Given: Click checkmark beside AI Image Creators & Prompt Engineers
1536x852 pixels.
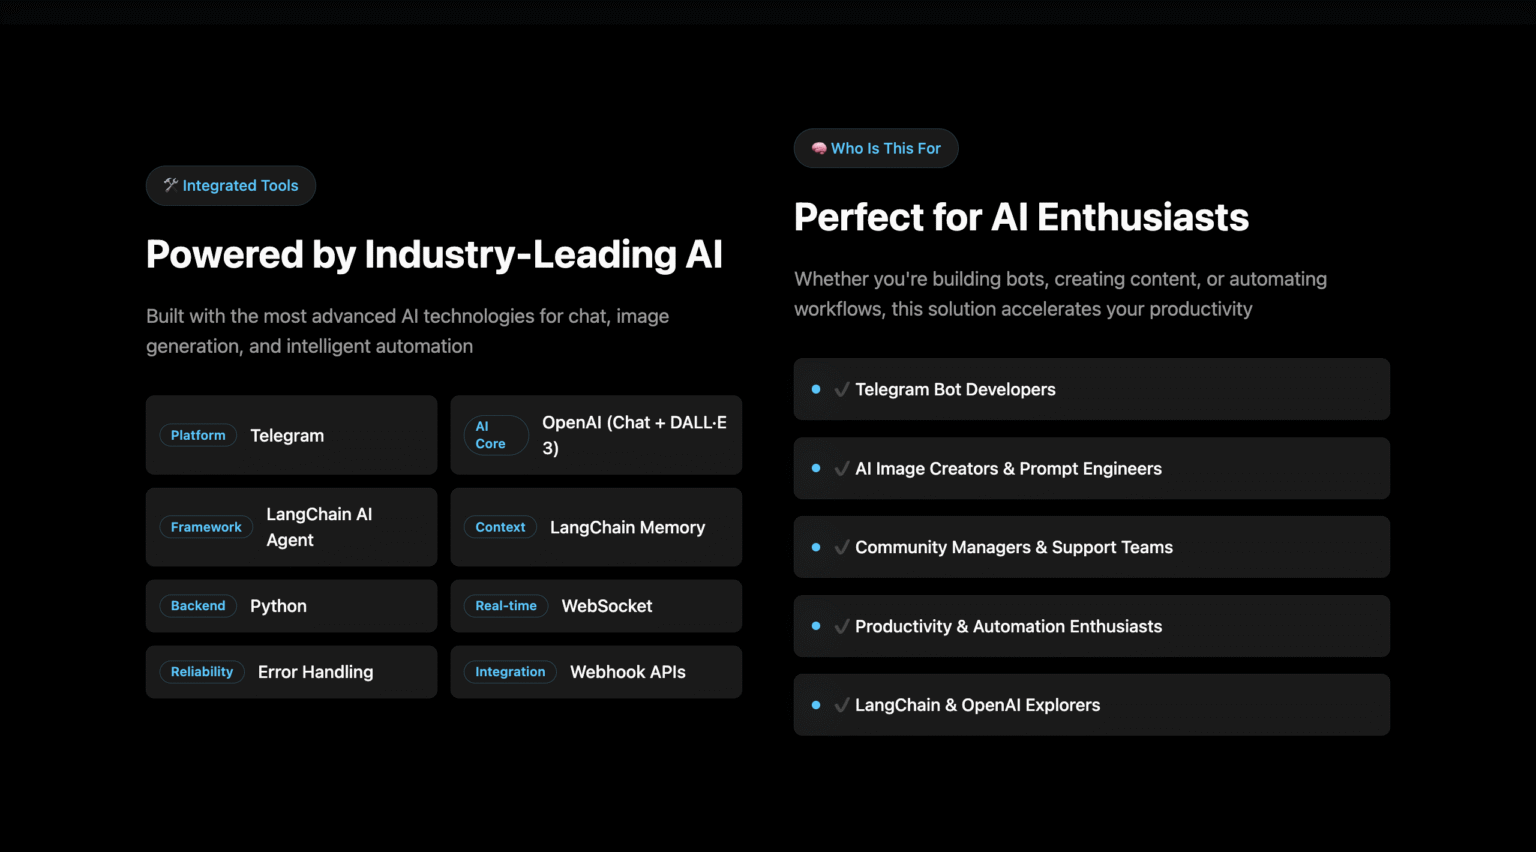Looking at the screenshot, I should (x=842, y=468).
